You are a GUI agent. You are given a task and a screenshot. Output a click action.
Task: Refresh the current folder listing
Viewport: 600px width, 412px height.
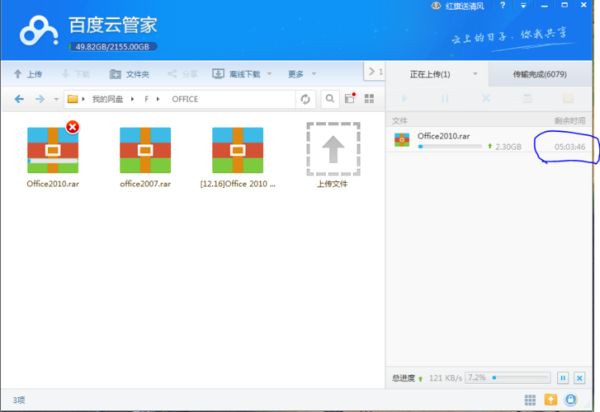tap(305, 99)
